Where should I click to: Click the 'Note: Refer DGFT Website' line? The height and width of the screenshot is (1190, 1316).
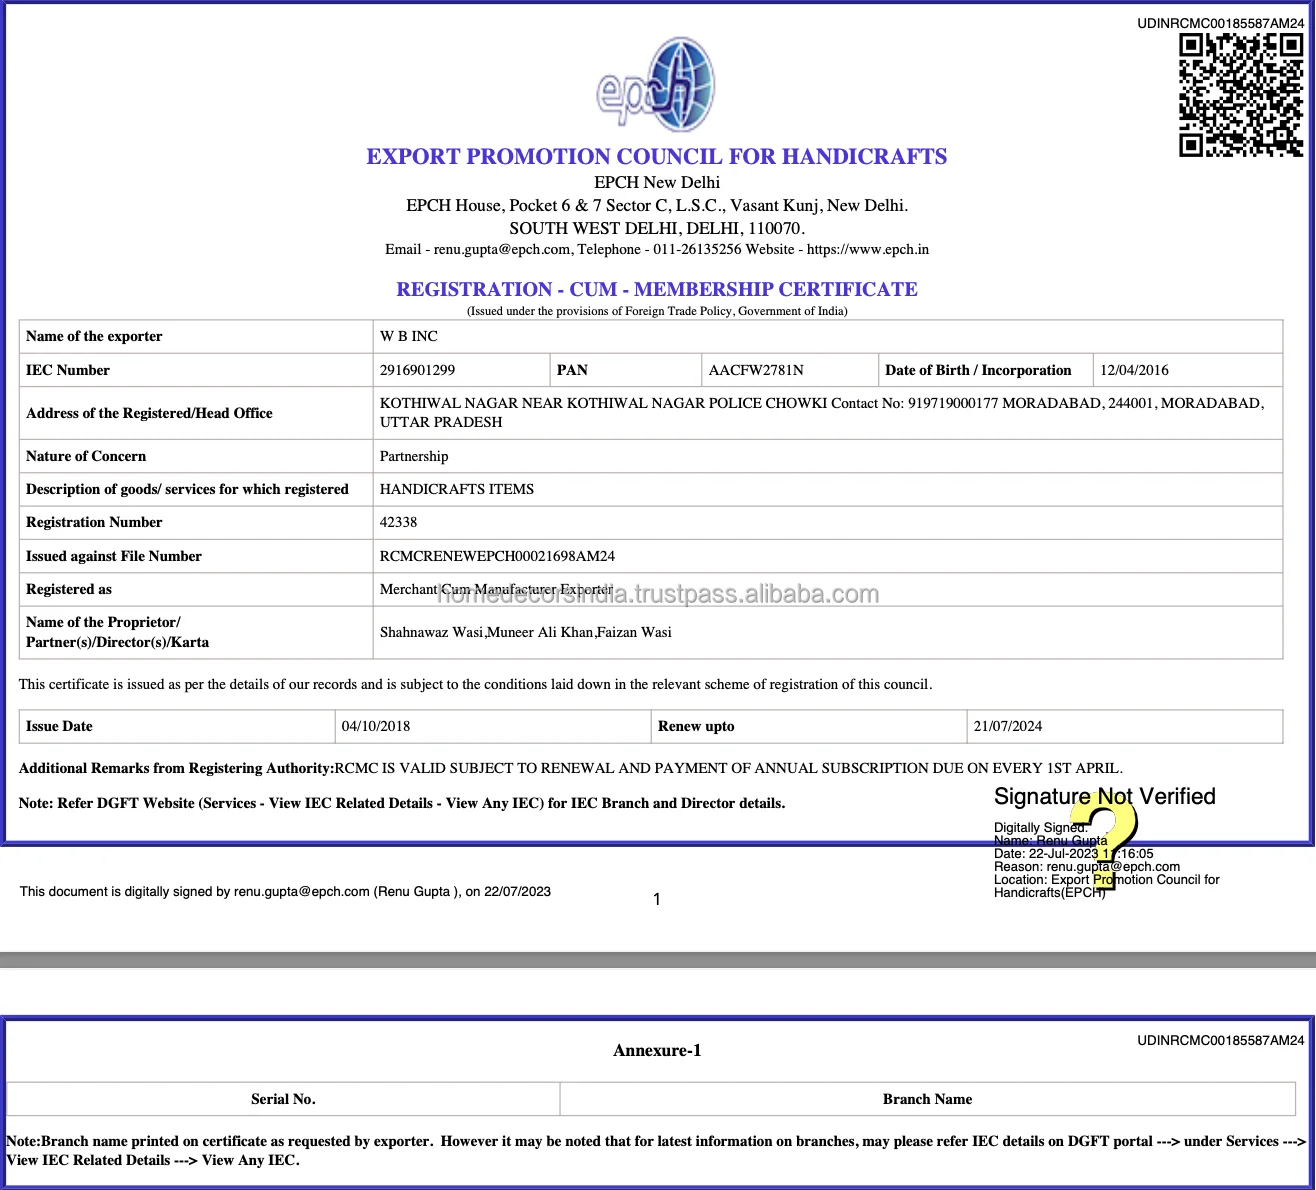coord(402,803)
